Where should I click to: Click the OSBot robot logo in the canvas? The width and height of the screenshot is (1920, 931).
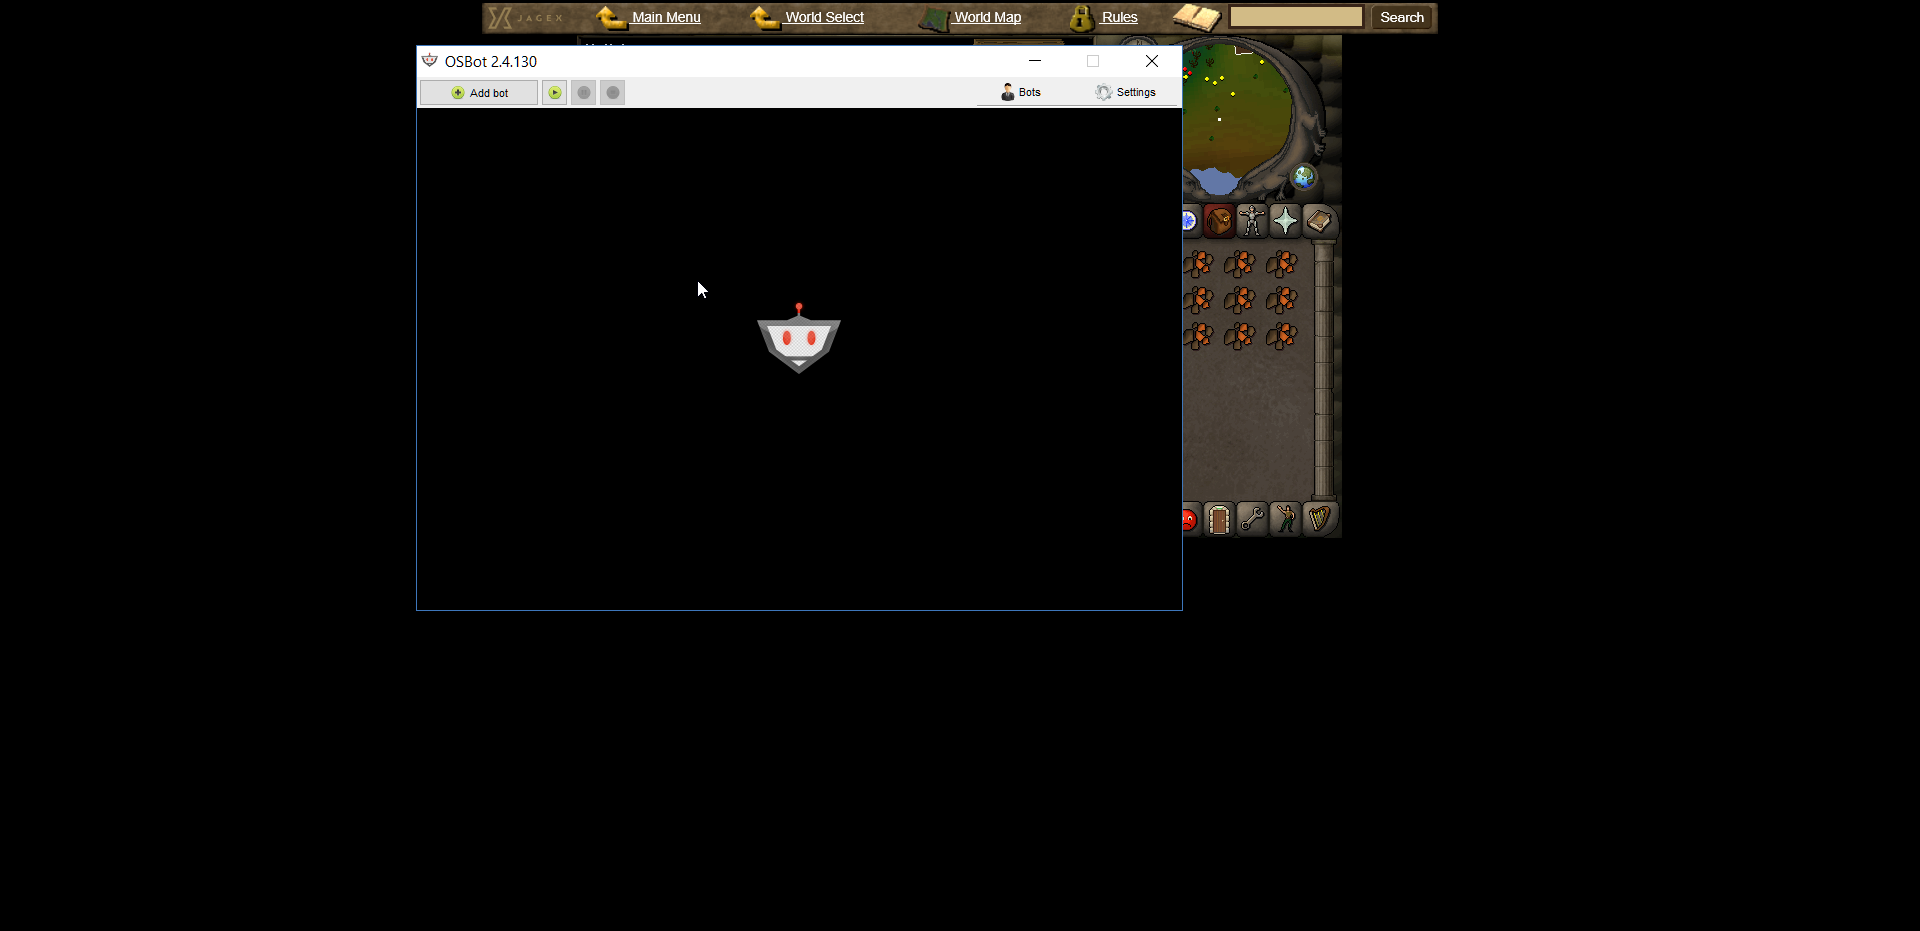pyautogui.click(x=799, y=338)
